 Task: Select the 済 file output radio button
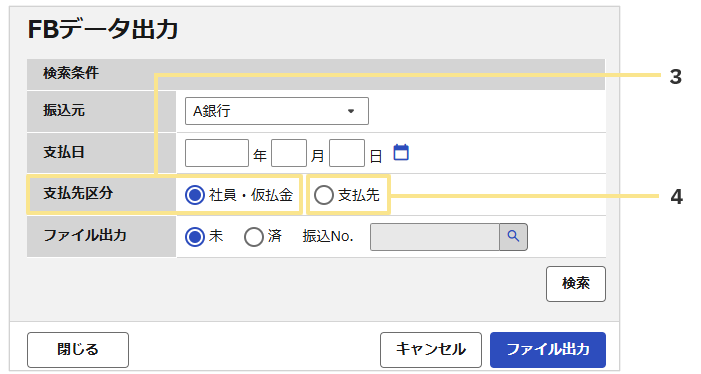tap(253, 237)
